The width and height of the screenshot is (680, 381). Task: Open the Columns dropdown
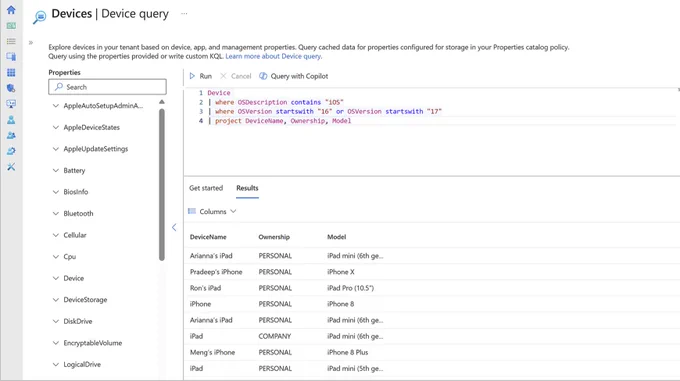212,212
